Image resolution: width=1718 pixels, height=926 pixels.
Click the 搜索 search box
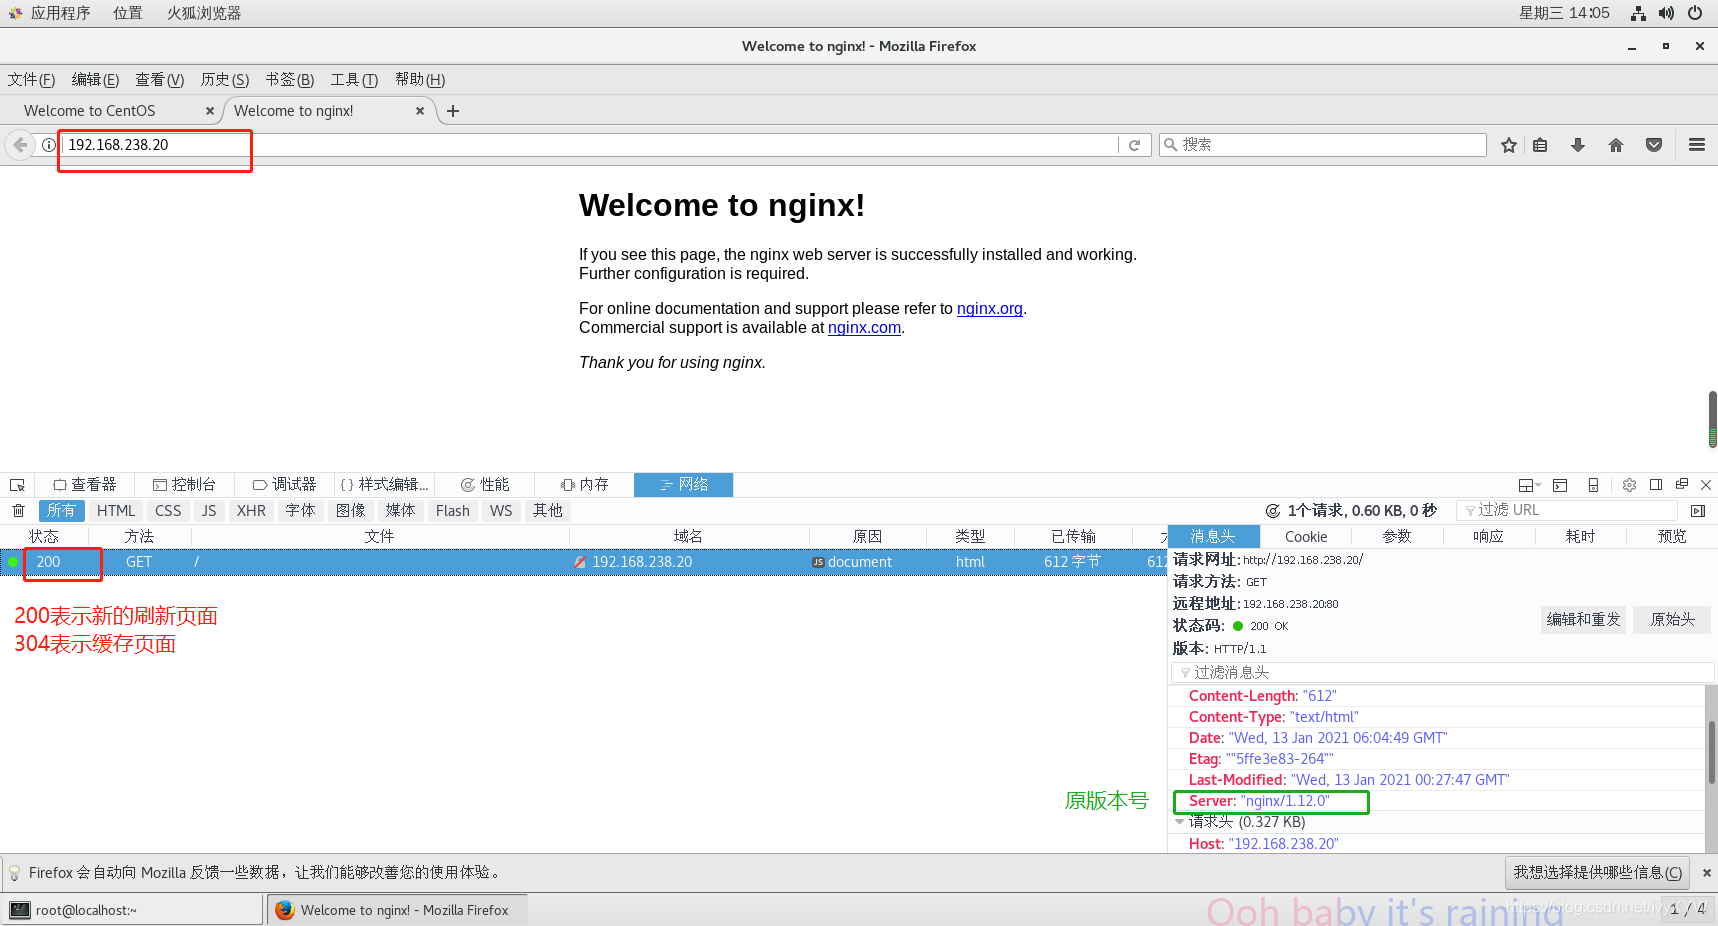[1322, 145]
